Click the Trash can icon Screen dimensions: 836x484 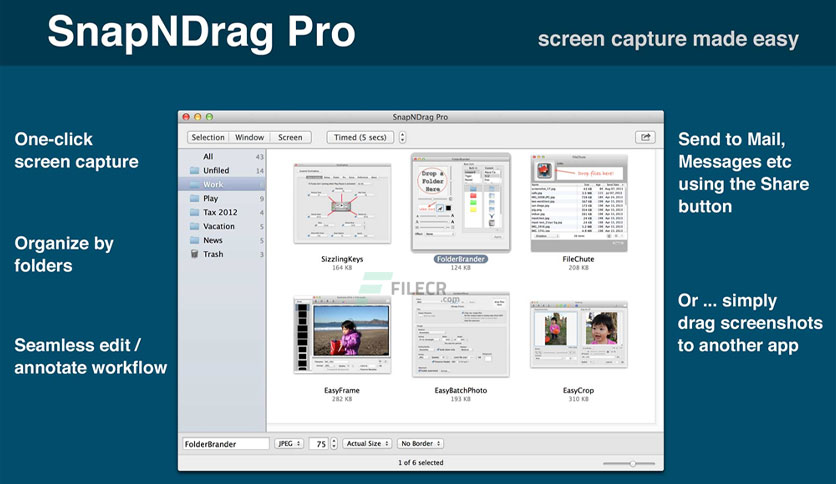(195, 254)
